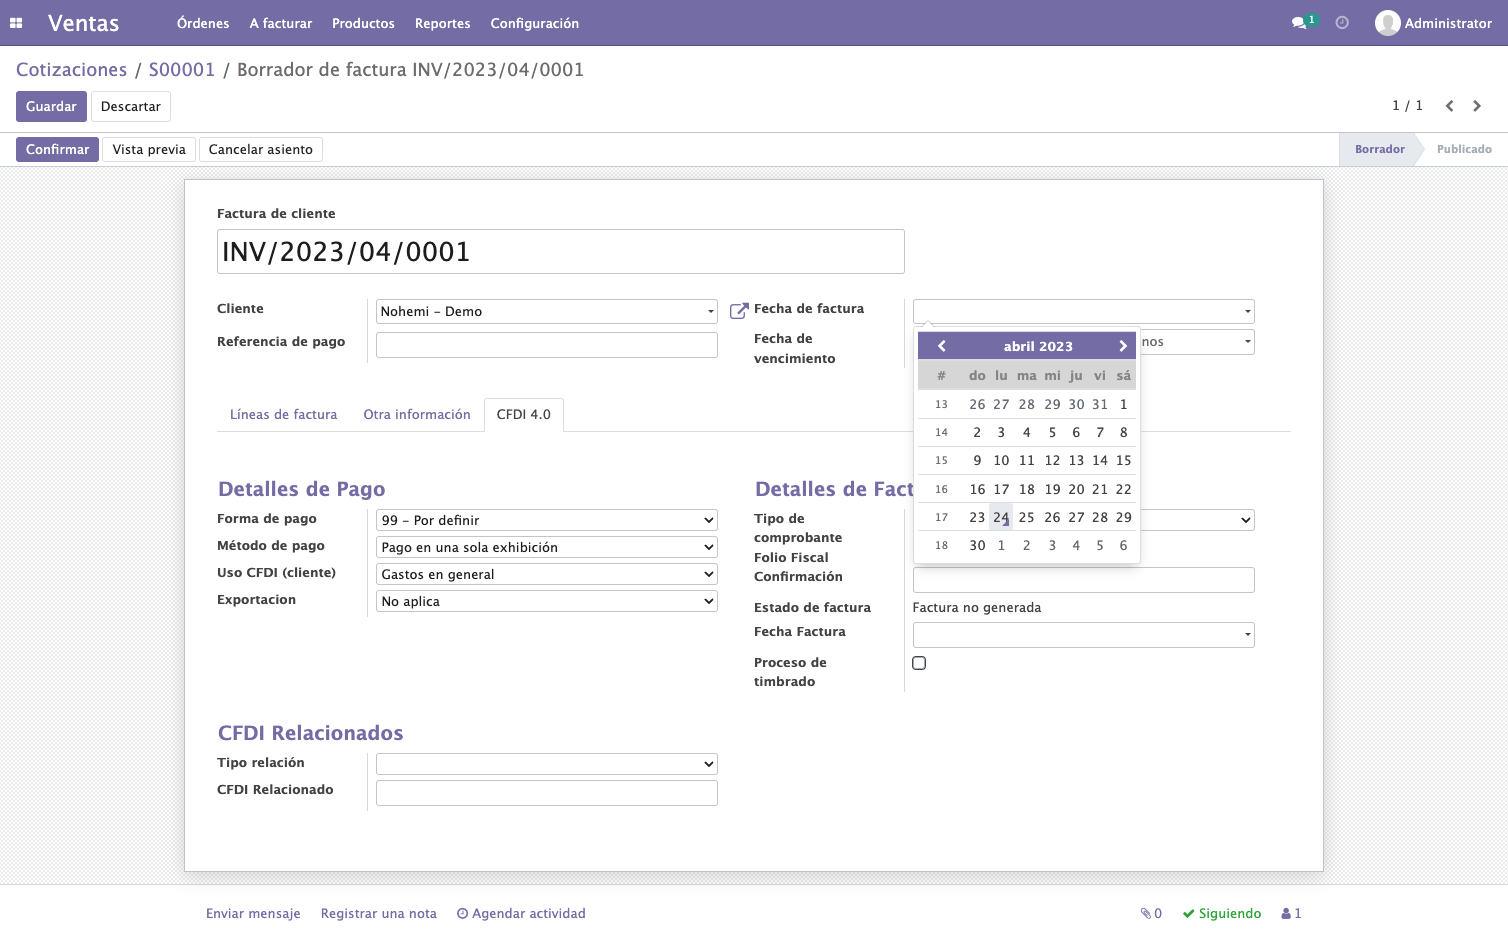
Task: Open the conversations chat icon
Action: pos(1299,23)
